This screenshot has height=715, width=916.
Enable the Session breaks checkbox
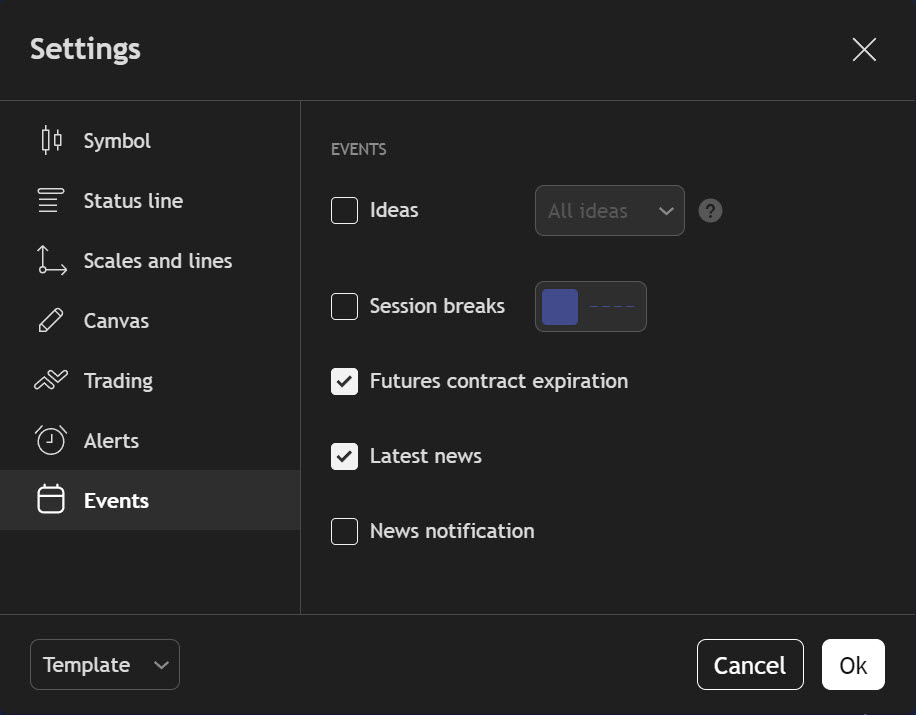click(x=344, y=306)
